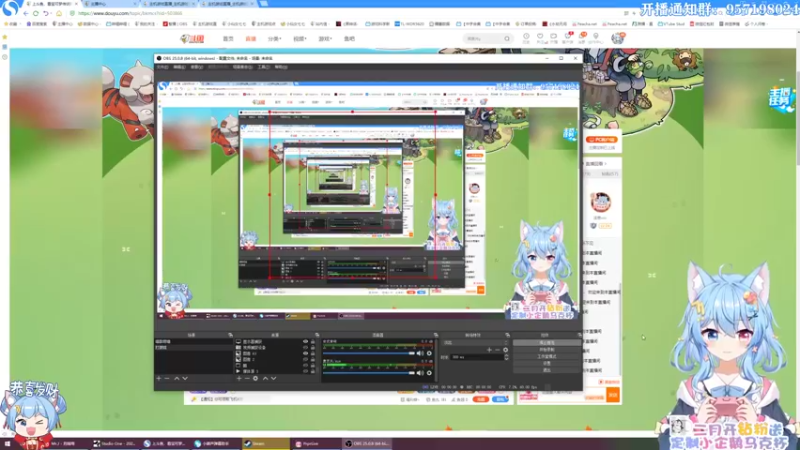
Task: Open OBS Settings button in Controls
Action: (547, 363)
